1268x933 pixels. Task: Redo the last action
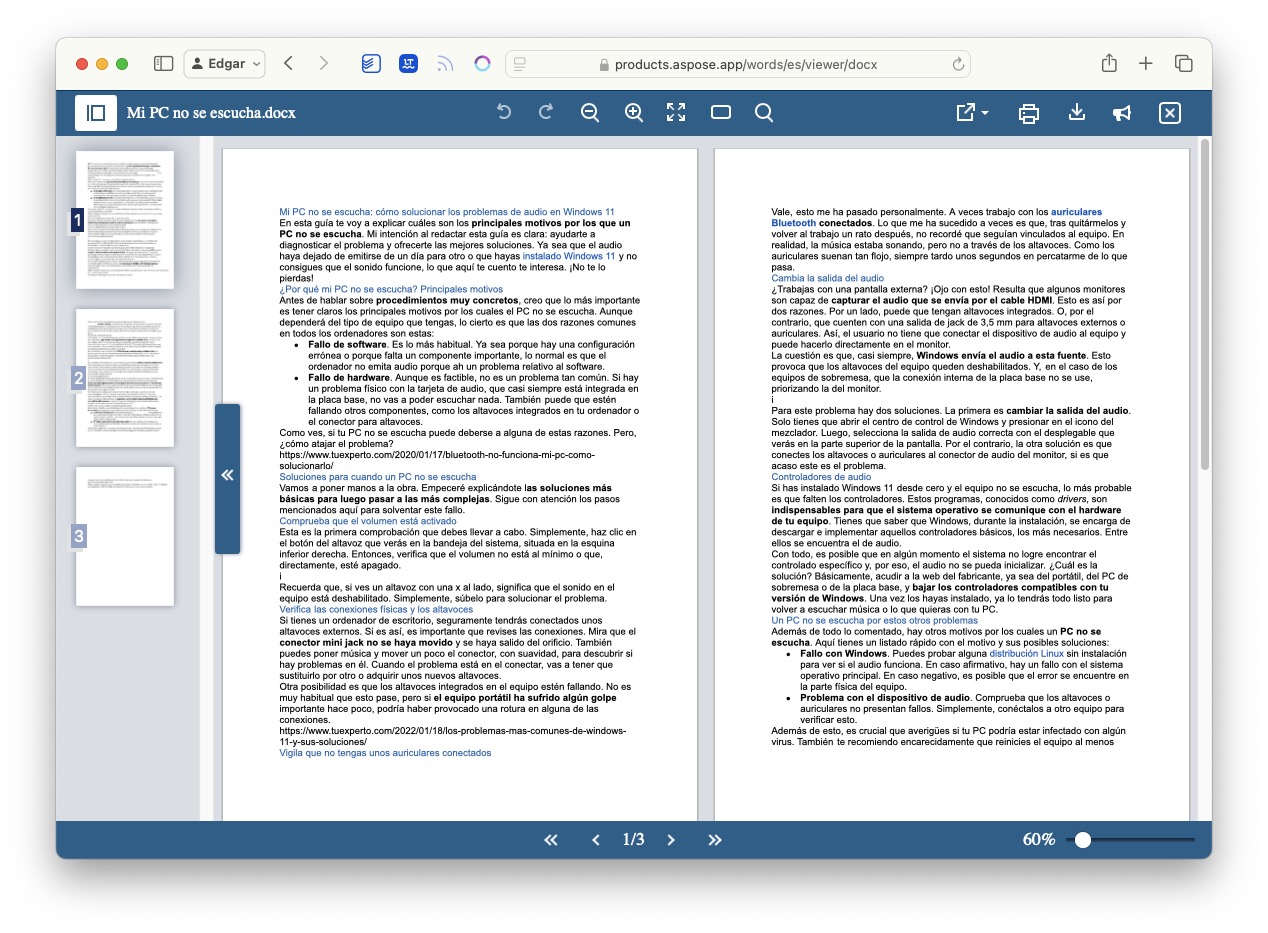(545, 113)
